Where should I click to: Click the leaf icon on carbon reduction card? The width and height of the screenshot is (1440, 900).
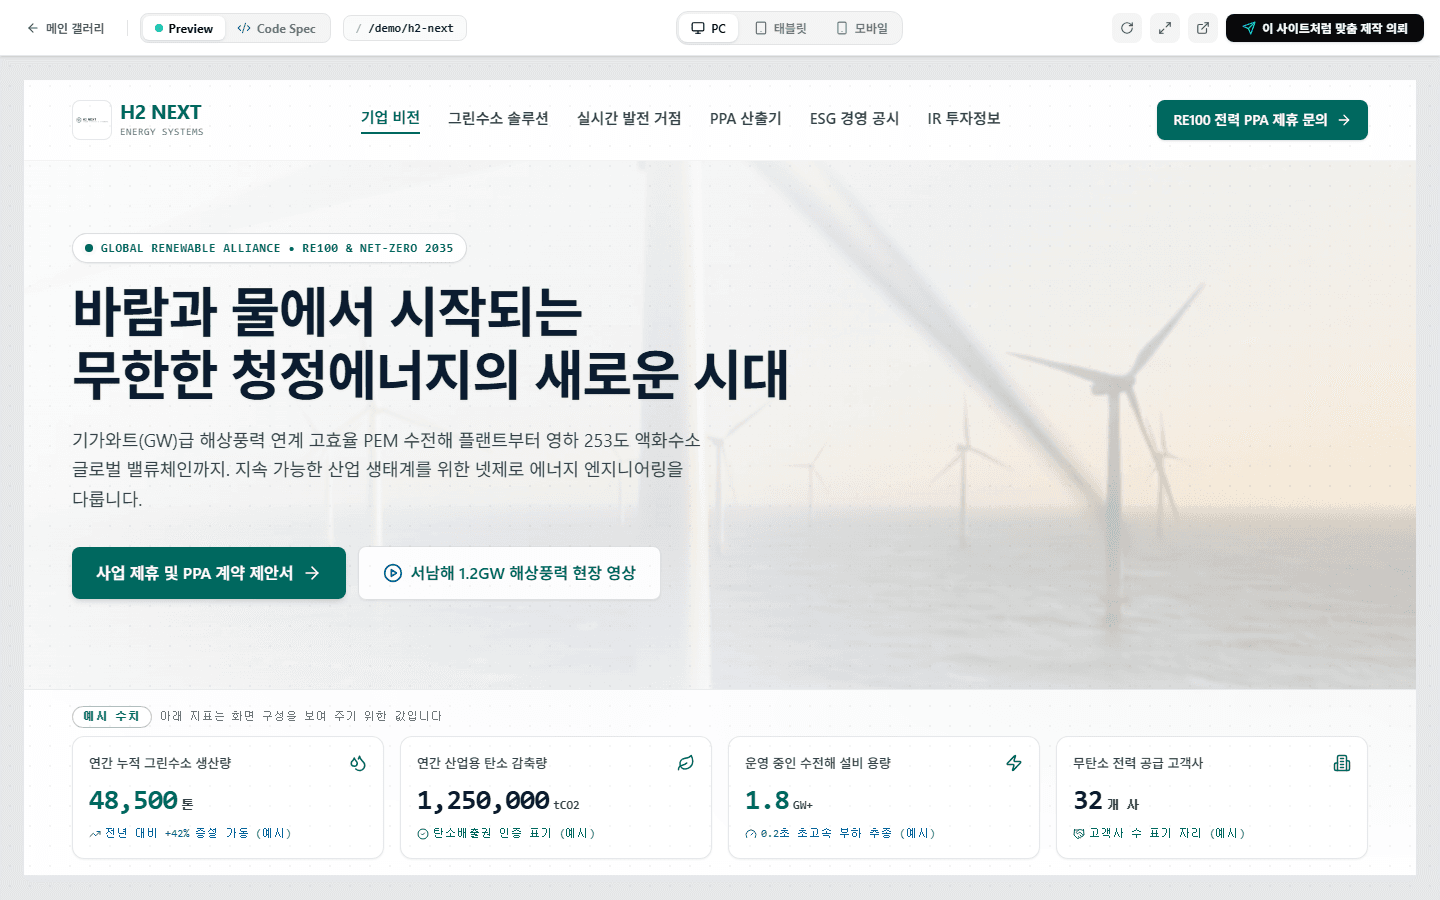click(x=686, y=763)
